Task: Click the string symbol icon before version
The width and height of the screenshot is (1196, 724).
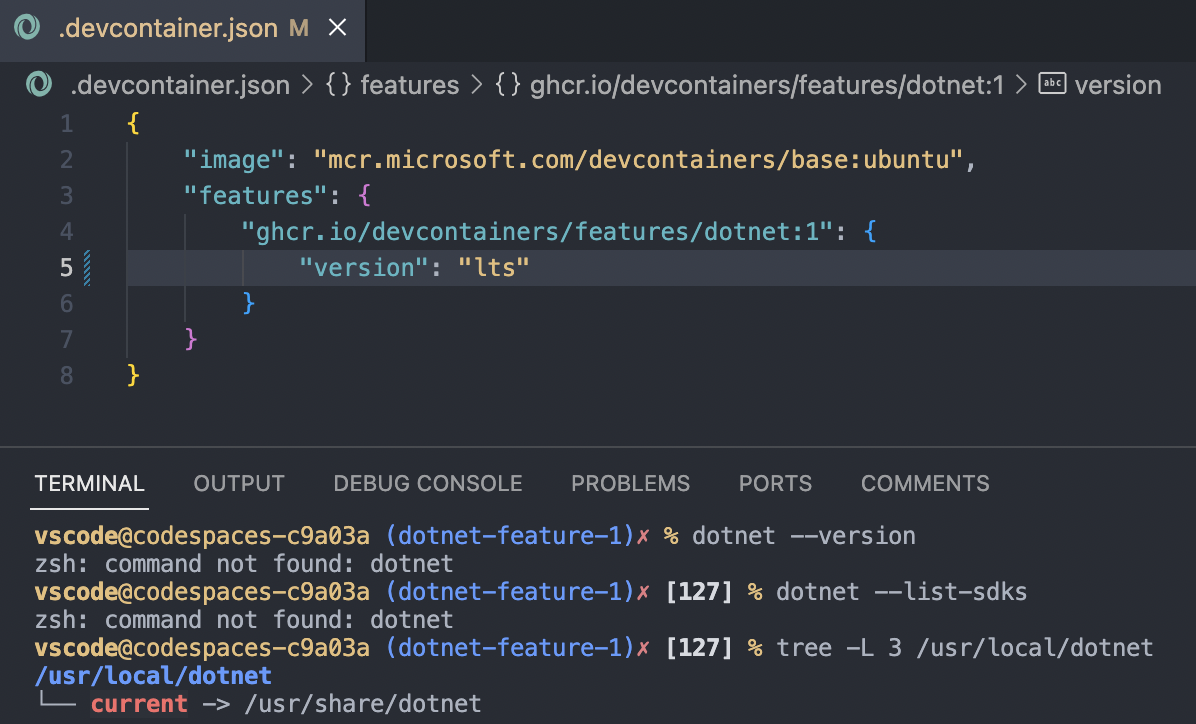Action: pyautogui.click(x=1052, y=84)
